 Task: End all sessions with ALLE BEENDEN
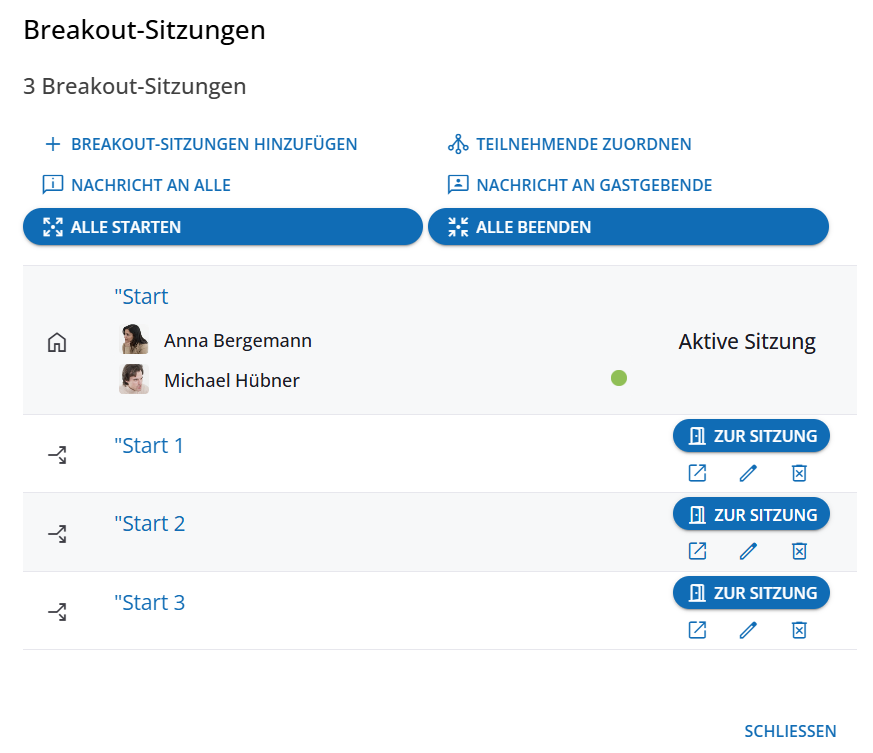(629, 227)
